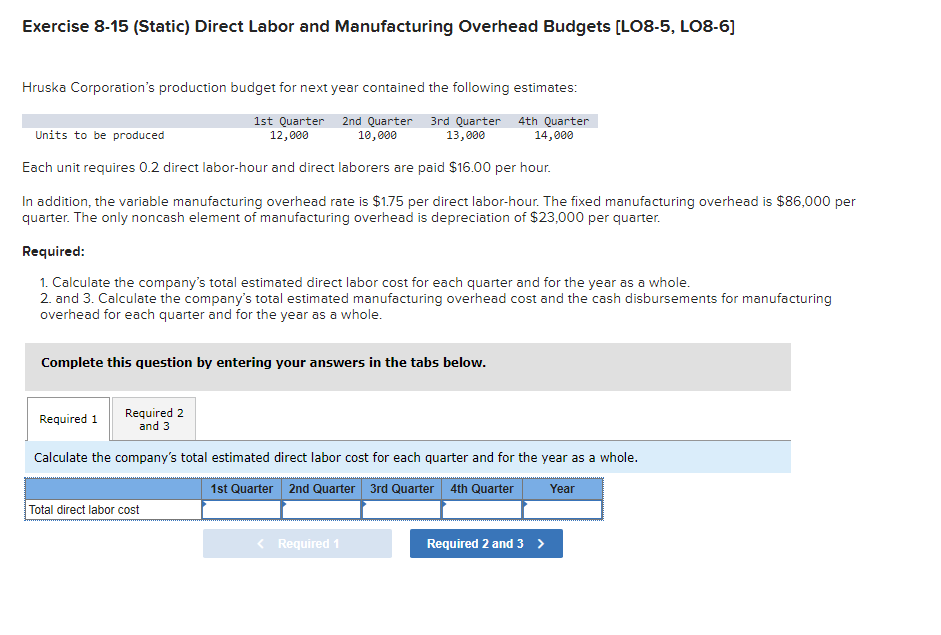Viewport: 941px width, 635px height.
Task: Click the disabled Required 1 back button
Action: point(297,543)
